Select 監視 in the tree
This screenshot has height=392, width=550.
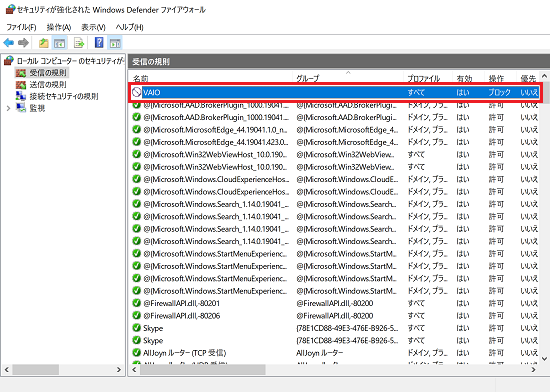37,108
